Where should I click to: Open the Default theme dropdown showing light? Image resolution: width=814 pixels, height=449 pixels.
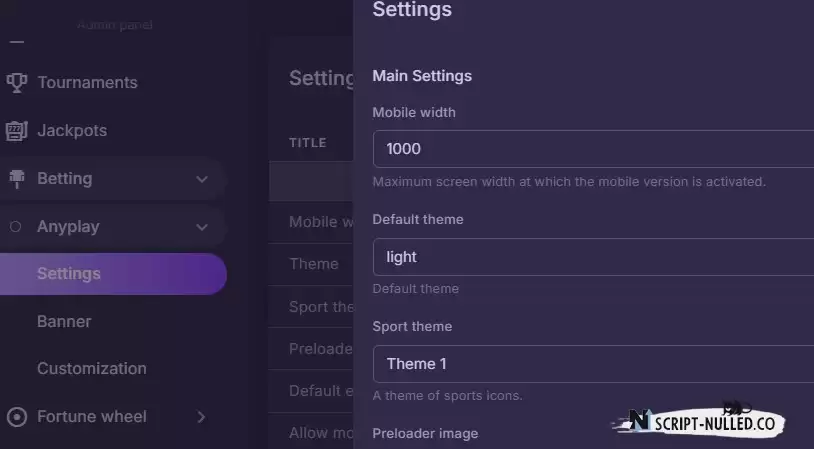point(593,257)
